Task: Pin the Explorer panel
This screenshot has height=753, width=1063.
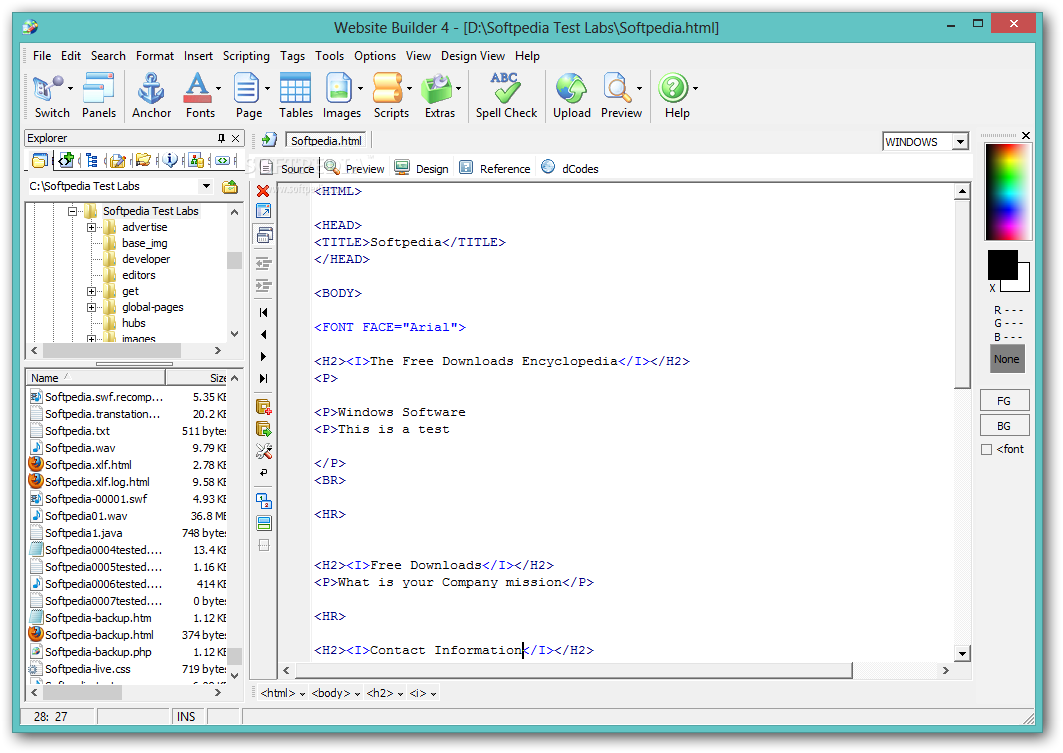Action: [221, 138]
